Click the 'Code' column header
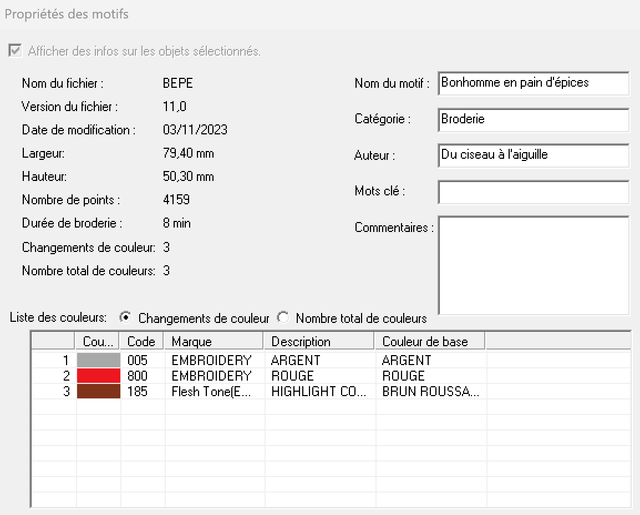This screenshot has width=640, height=515. (x=143, y=342)
